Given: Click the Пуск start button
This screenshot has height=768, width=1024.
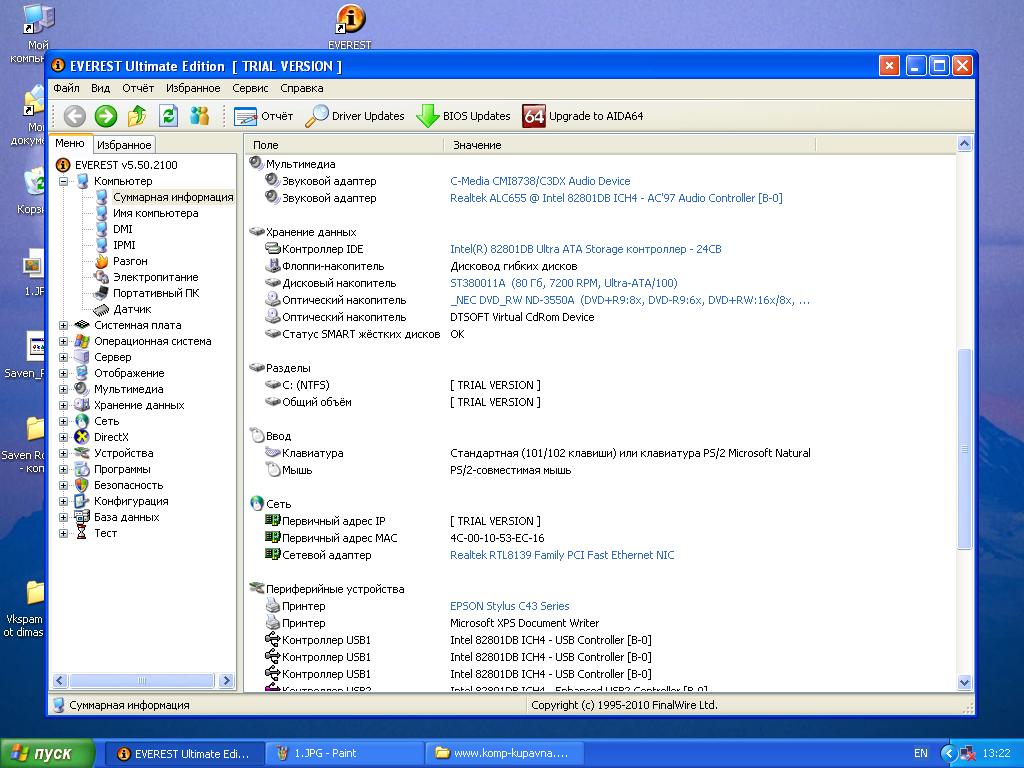Looking at the screenshot, I should point(47,753).
